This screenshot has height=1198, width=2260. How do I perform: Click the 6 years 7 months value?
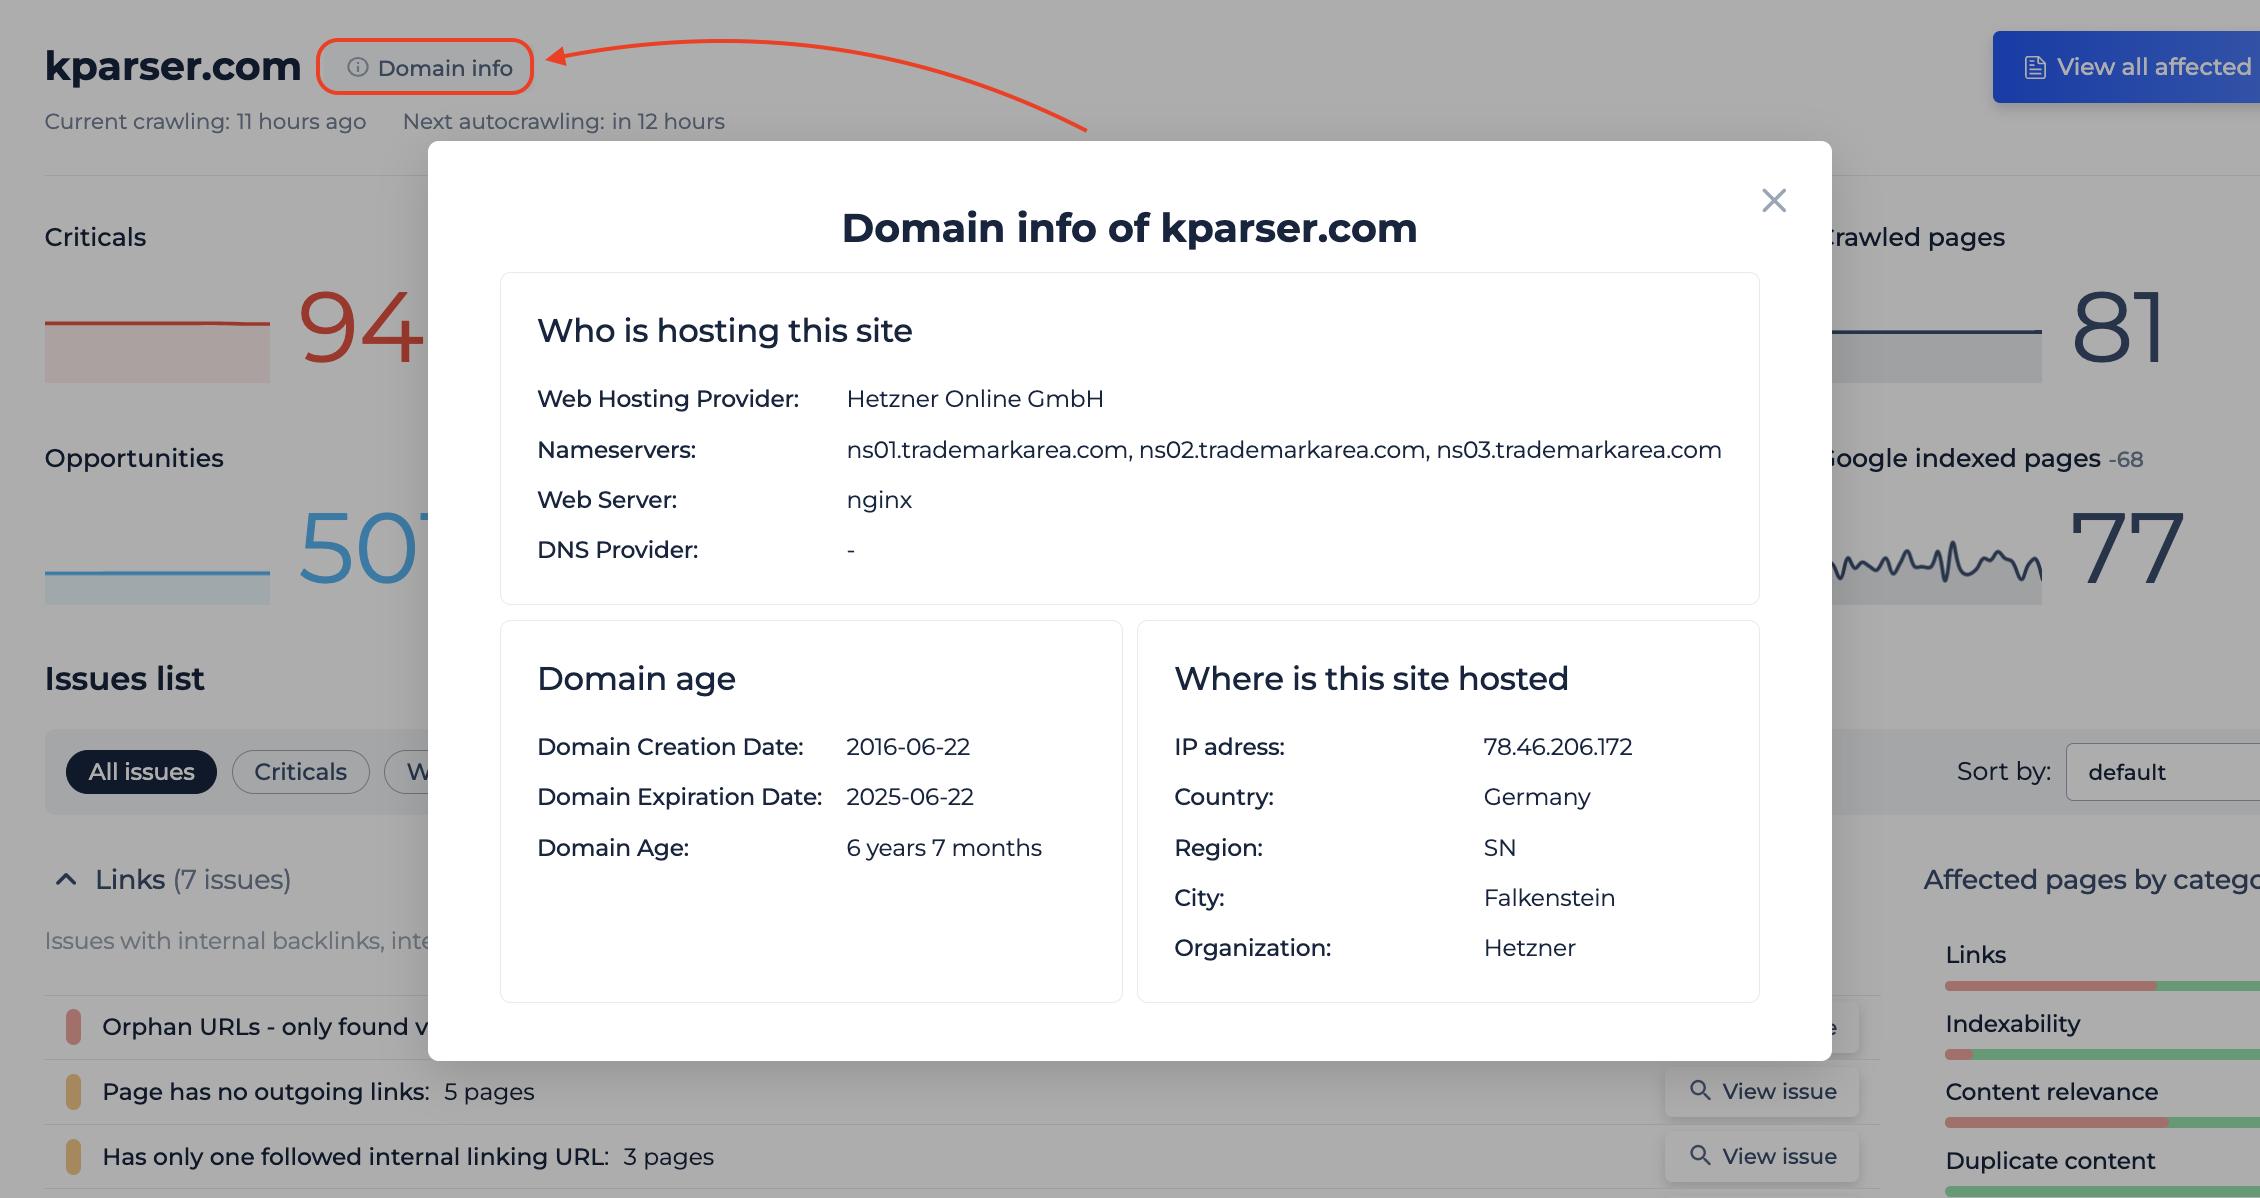coord(944,848)
